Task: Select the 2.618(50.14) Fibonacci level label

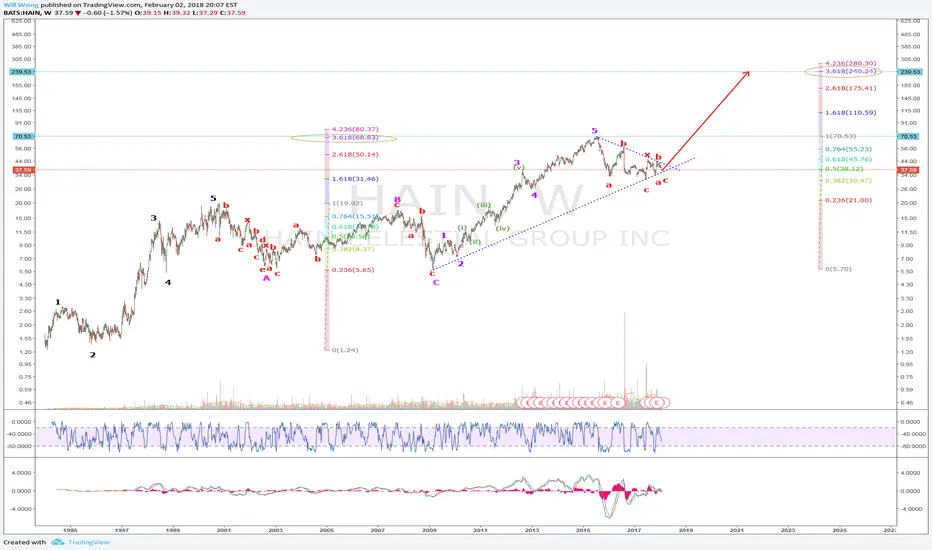Action: pos(355,155)
